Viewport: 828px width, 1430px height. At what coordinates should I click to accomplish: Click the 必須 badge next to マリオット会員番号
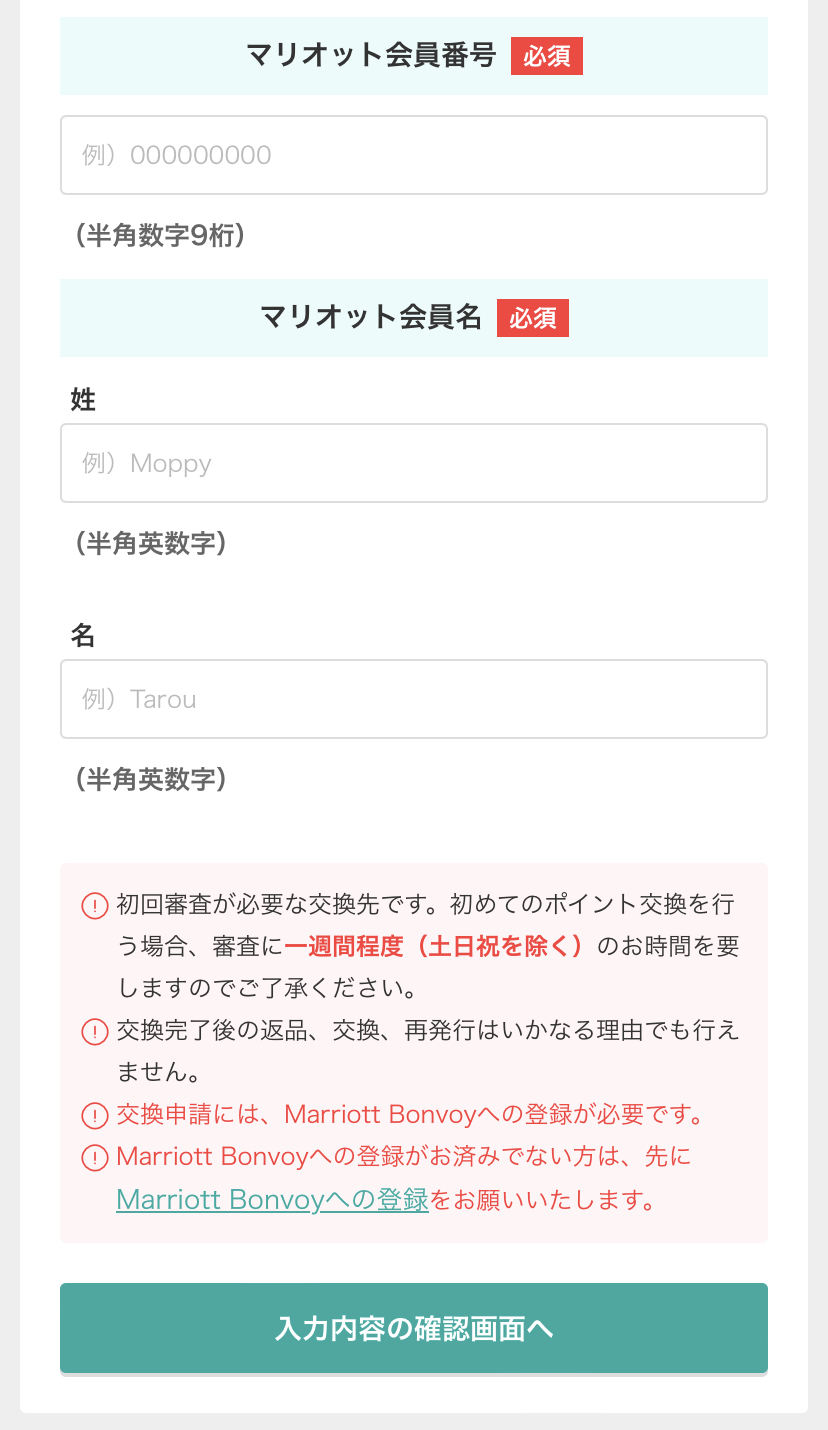point(547,56)
